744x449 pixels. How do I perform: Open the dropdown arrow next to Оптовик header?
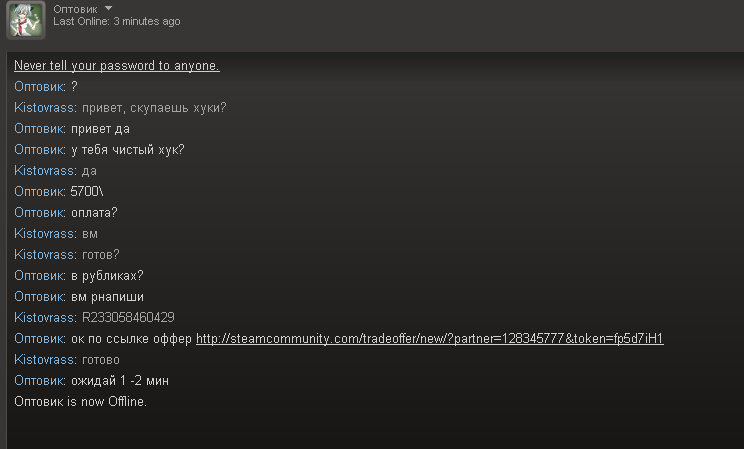(x=109, y=8)
